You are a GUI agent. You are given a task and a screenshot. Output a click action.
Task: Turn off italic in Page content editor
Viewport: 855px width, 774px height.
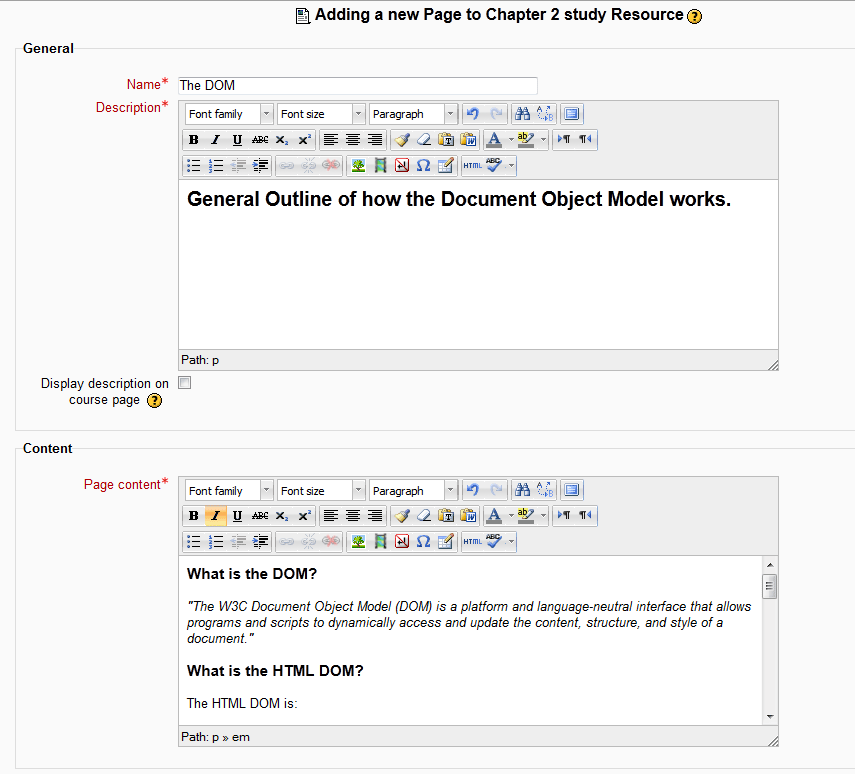click(215, 515)
